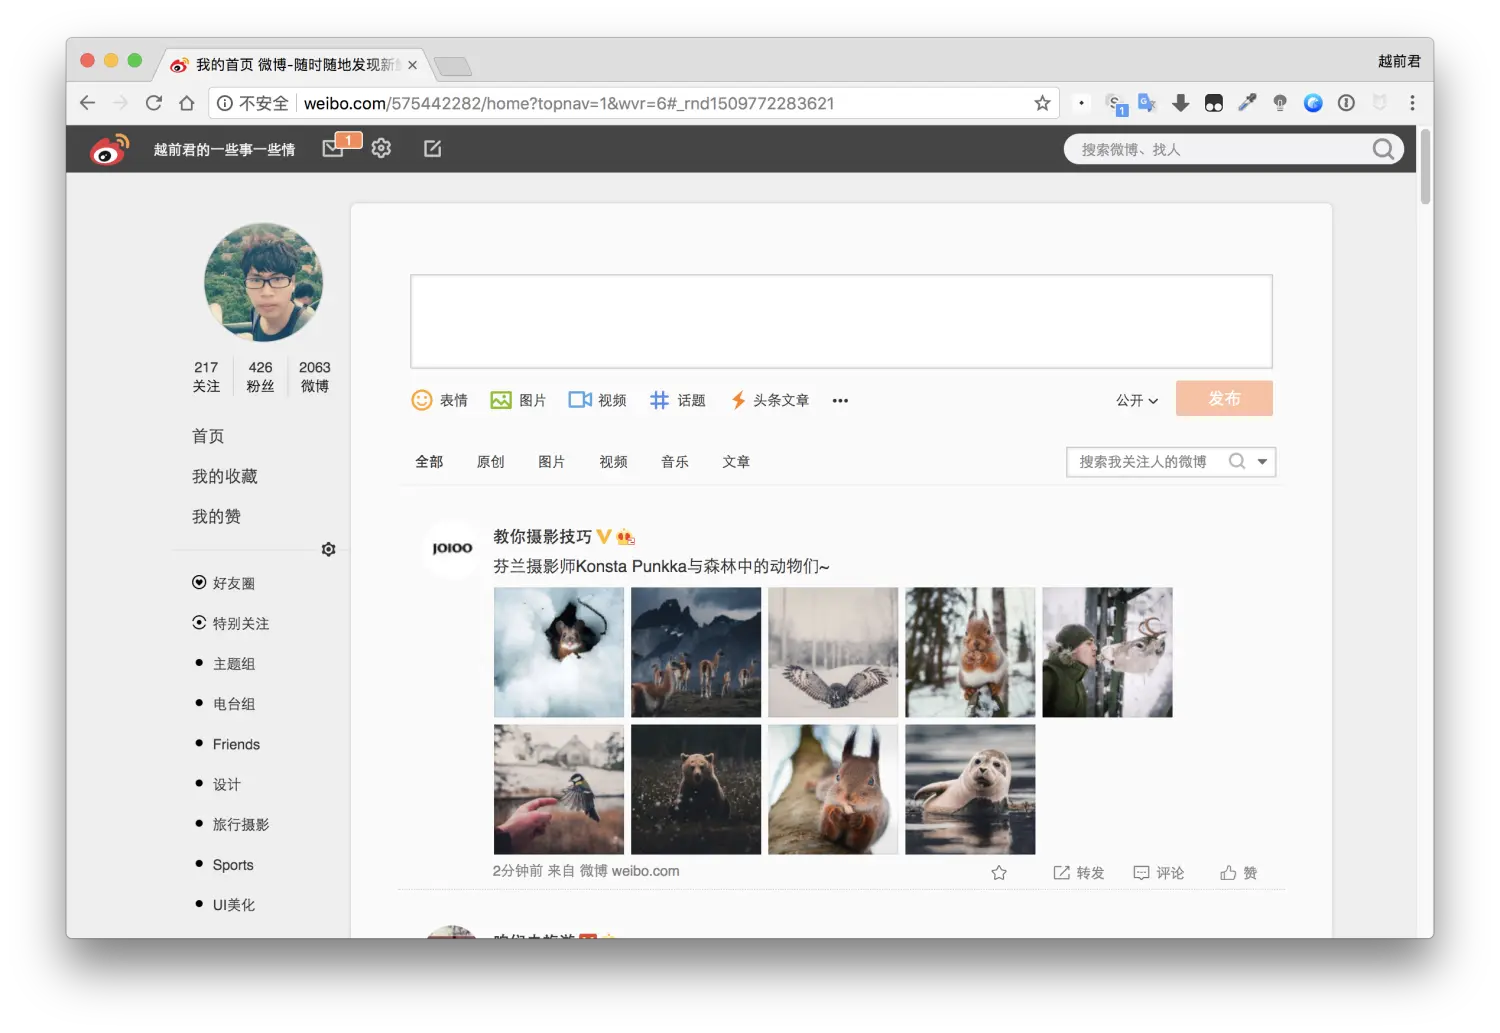The height and width of the screenshot is (1033, 1500).
Task: Go back with the browser back arrow
Action: [x=88, y=103]
